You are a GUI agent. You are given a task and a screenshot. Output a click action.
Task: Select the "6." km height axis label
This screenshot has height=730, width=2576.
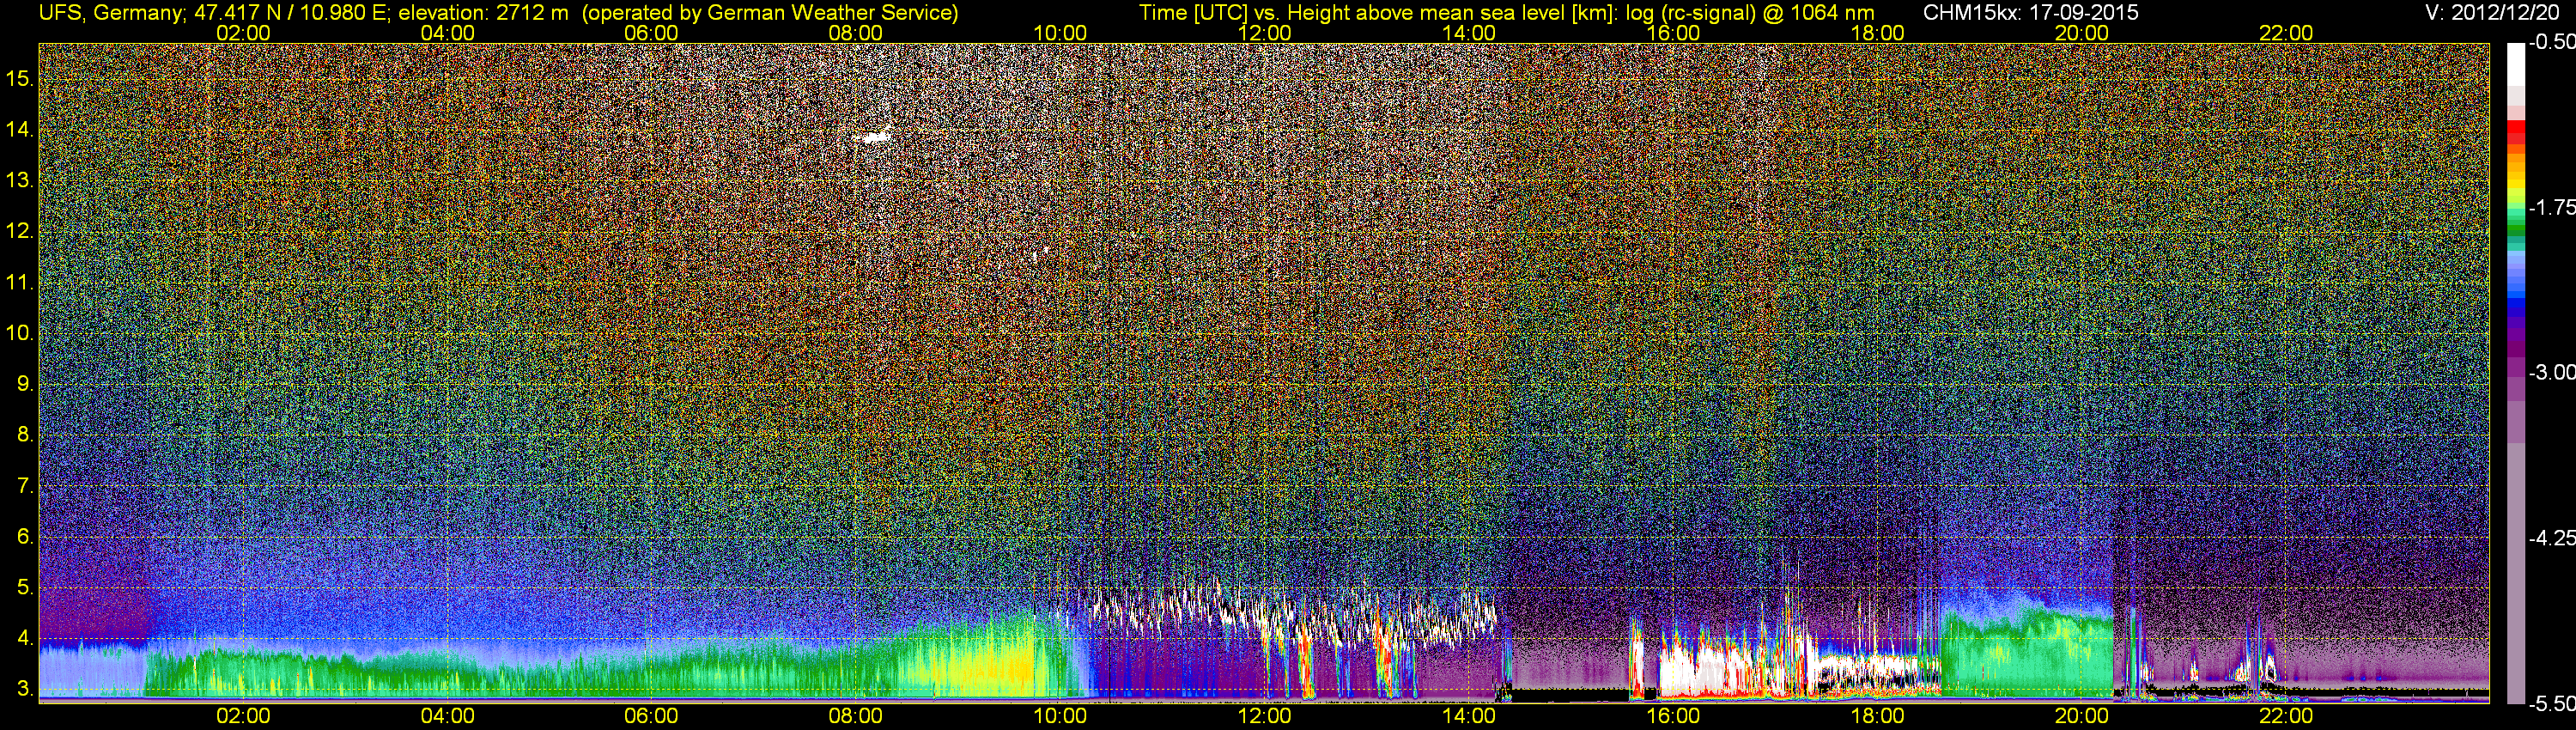[x=26, y=537]
